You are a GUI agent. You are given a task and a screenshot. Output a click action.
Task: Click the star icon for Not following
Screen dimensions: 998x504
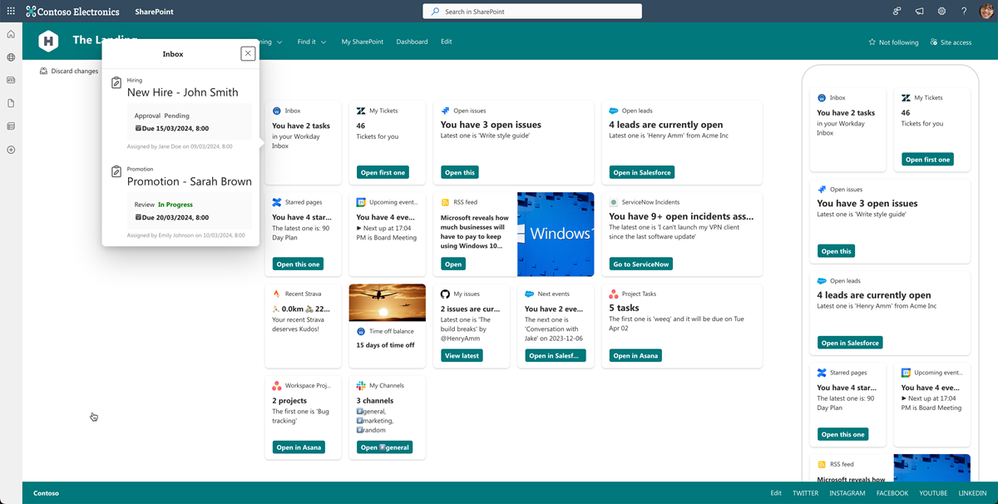[872, 42]
